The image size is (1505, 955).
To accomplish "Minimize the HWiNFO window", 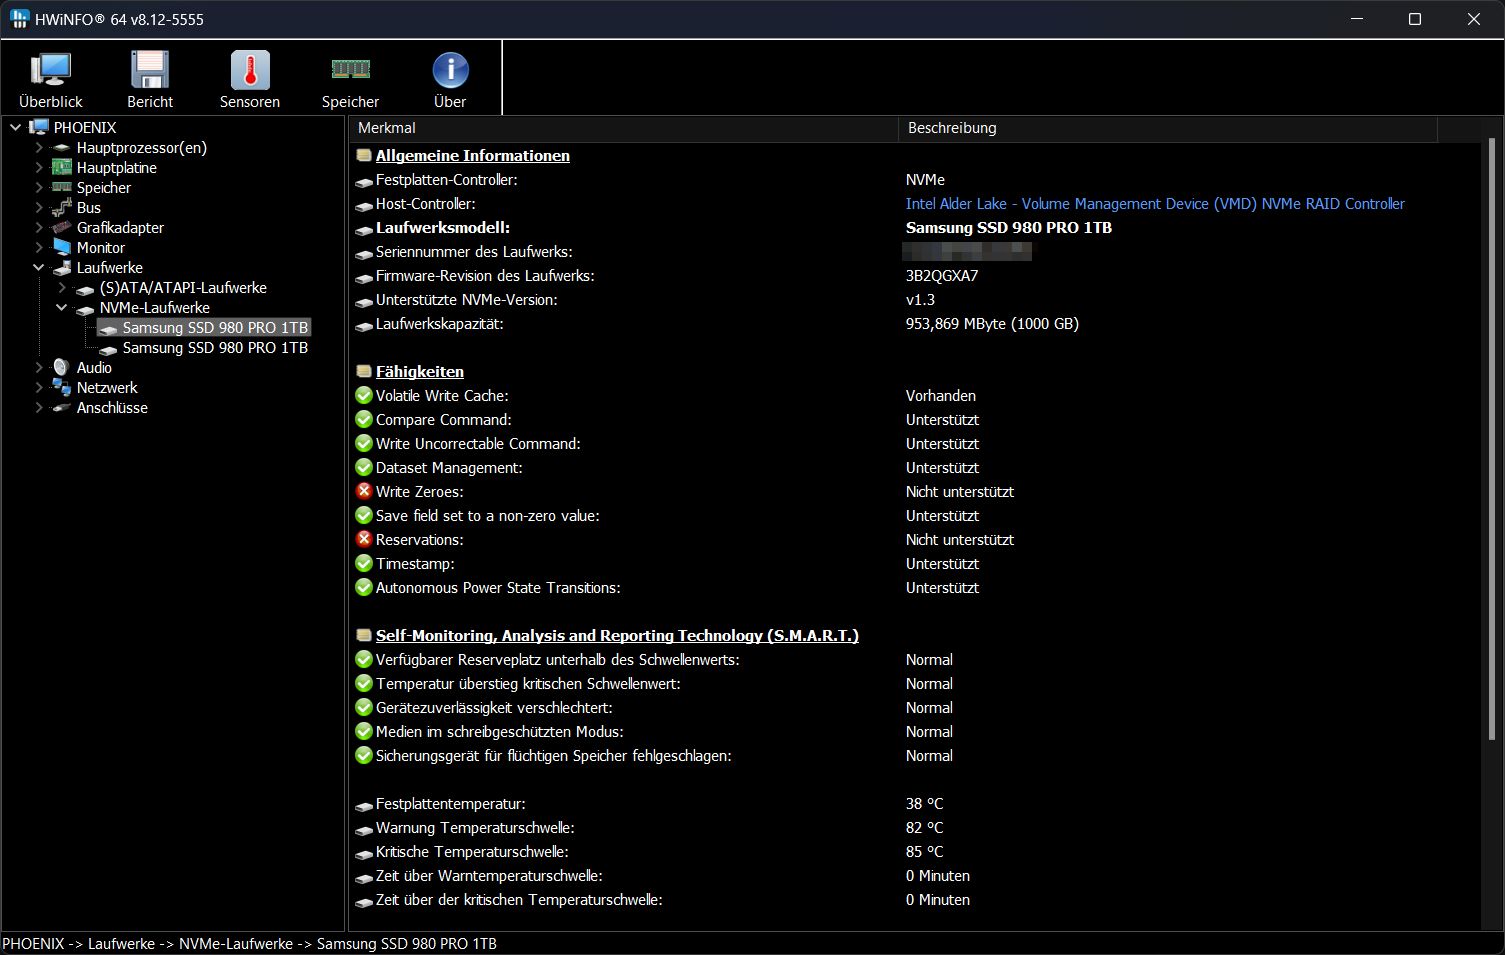I will click(x=1356, y=19).
